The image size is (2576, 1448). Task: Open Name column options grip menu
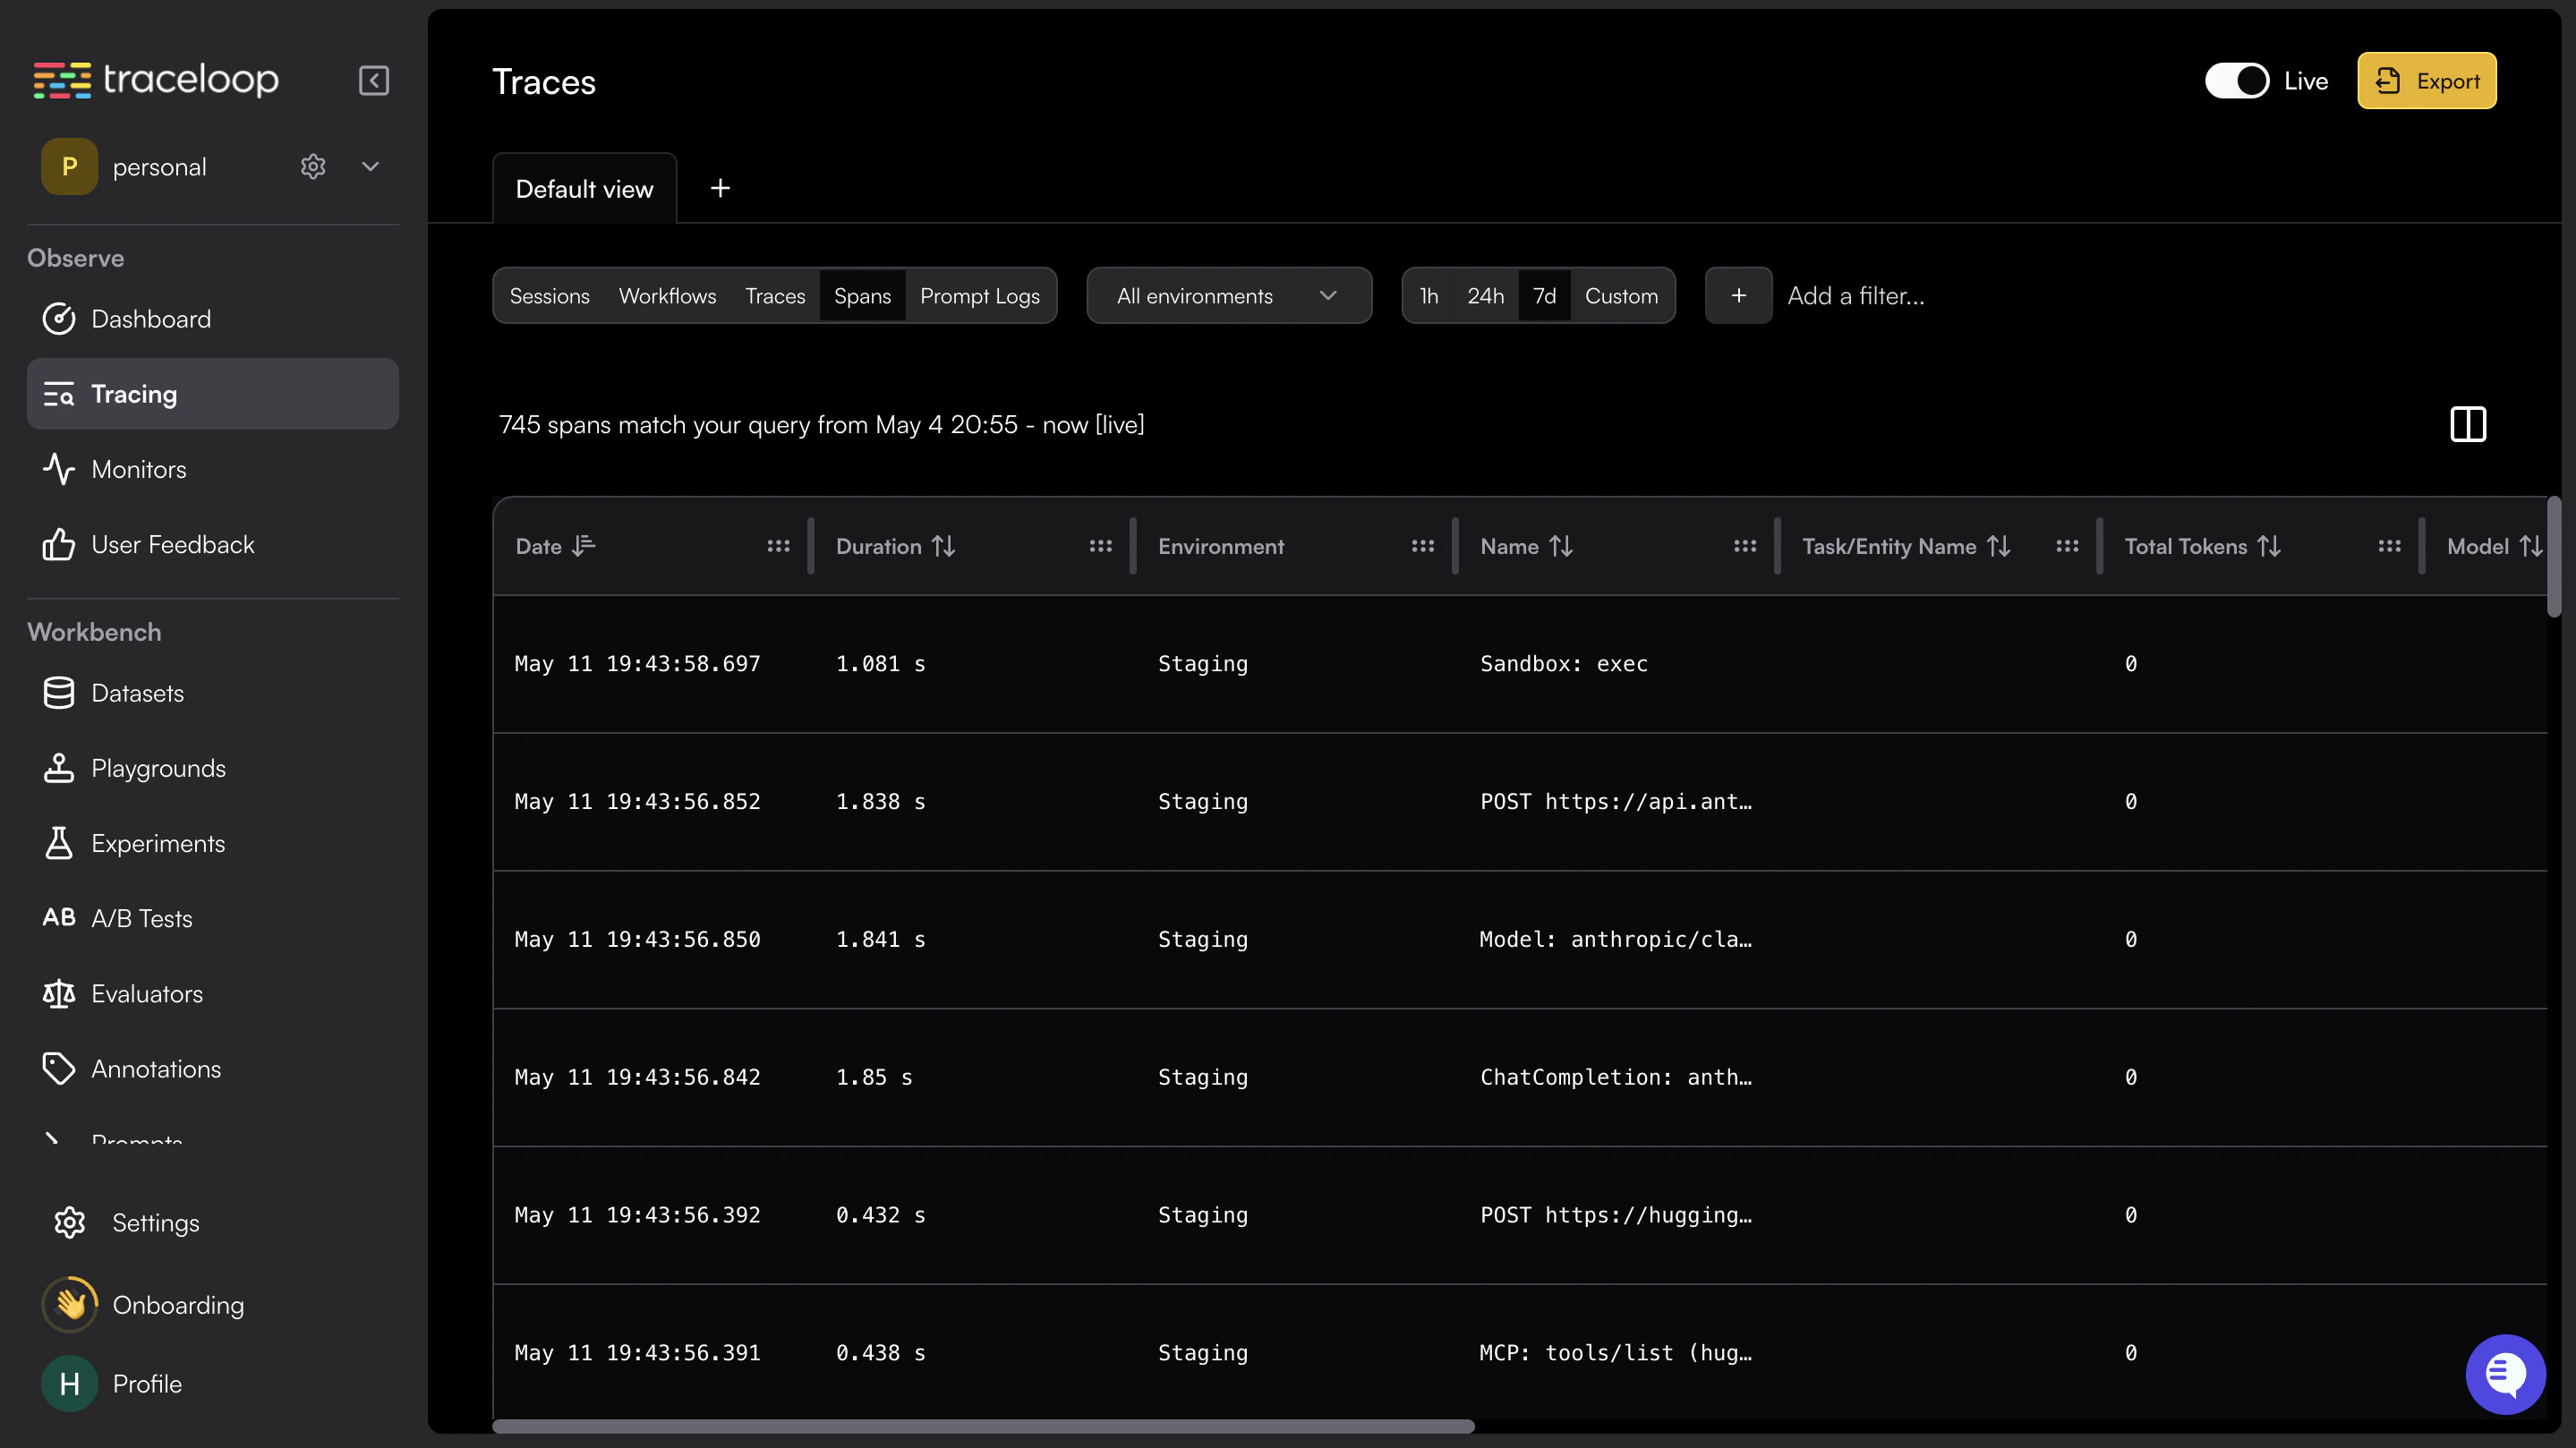coord(1744,546)
